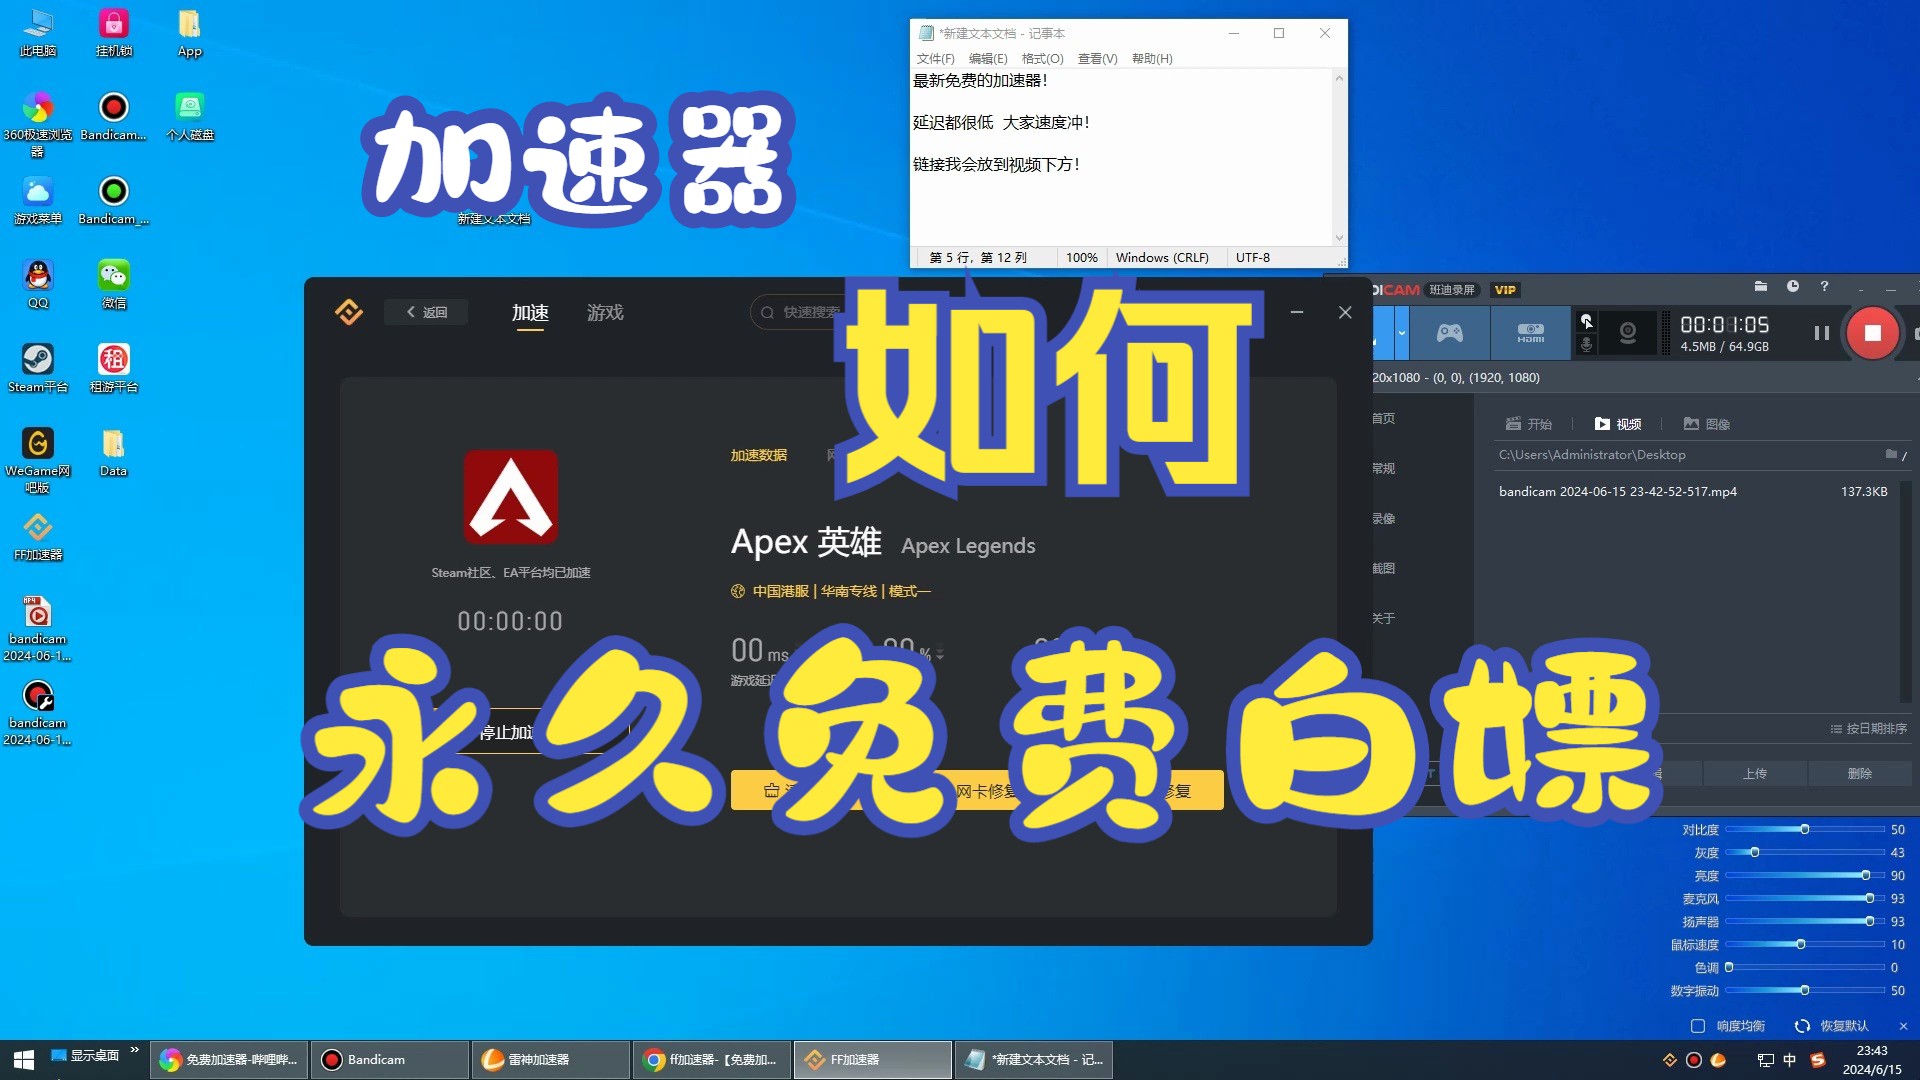Launch FF加速器 desktop shortcut
This screenshot has height=1080, width=1920.
[x=38, y=536]
